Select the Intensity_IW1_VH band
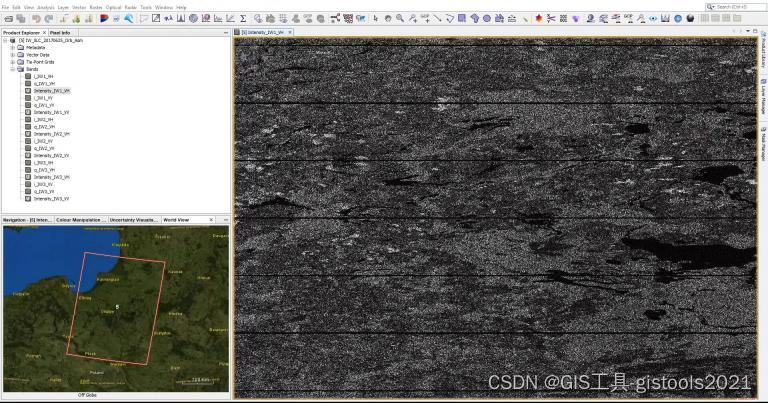The image size is (768, 403). tap(51, 91)
